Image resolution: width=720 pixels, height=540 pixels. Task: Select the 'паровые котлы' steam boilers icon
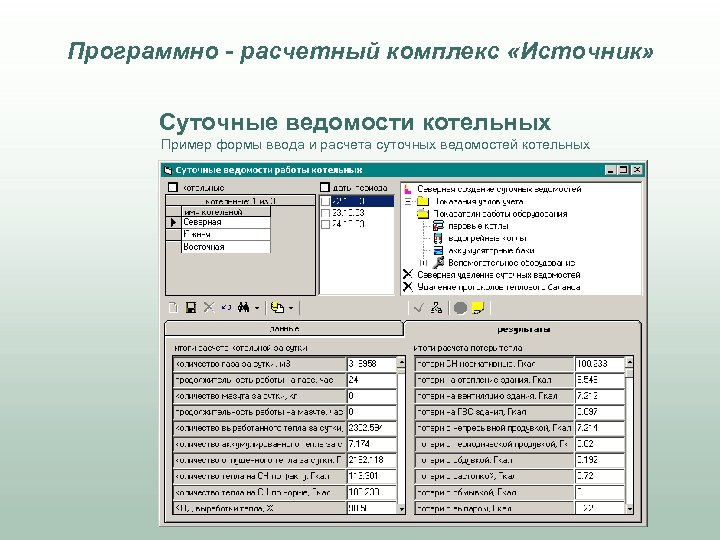(439, 225)
